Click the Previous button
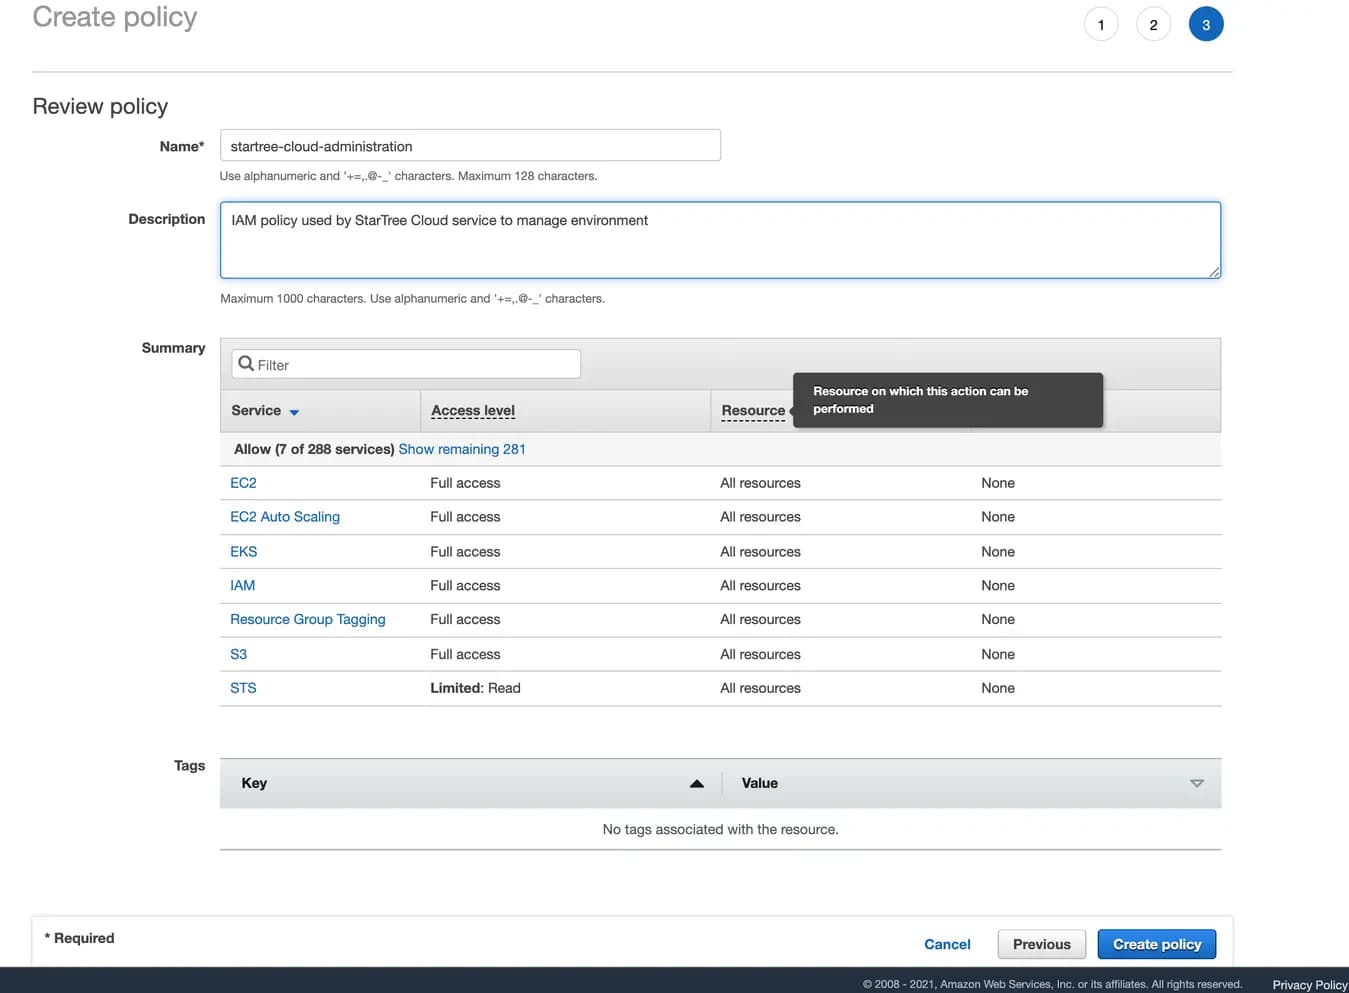This screenshot has width=1349, height=993. [x=1041, y=944]
